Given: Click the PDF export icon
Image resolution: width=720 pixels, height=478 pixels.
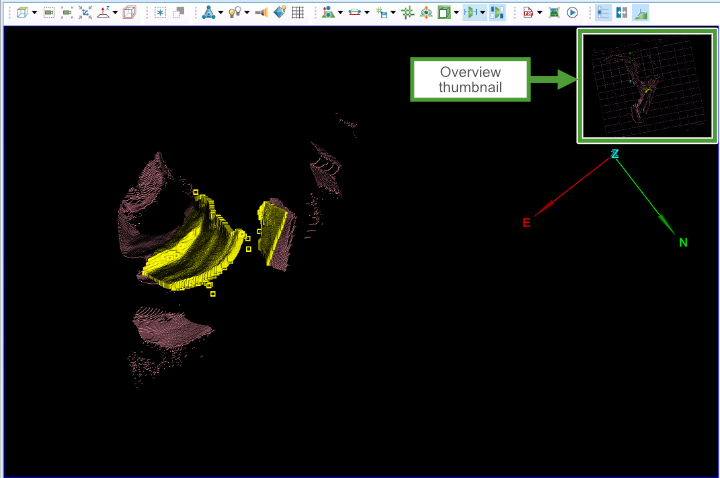Looking at the screenshot, I should pyautogui.click(x=528, y=13).
